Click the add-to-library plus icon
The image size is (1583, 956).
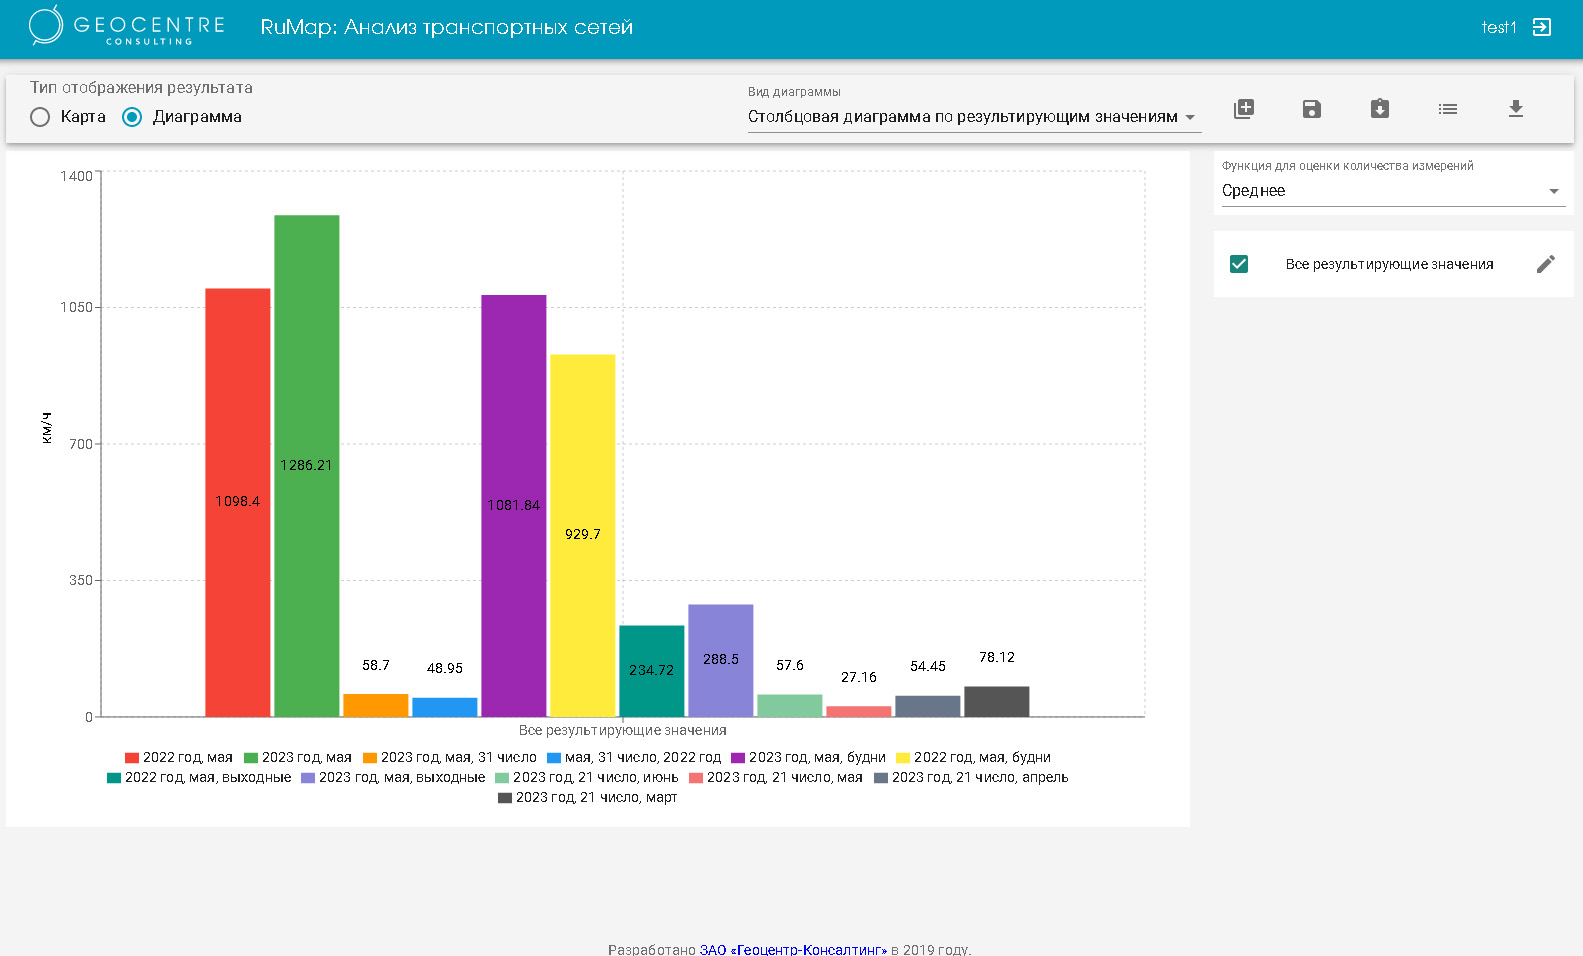point(1244,109)
